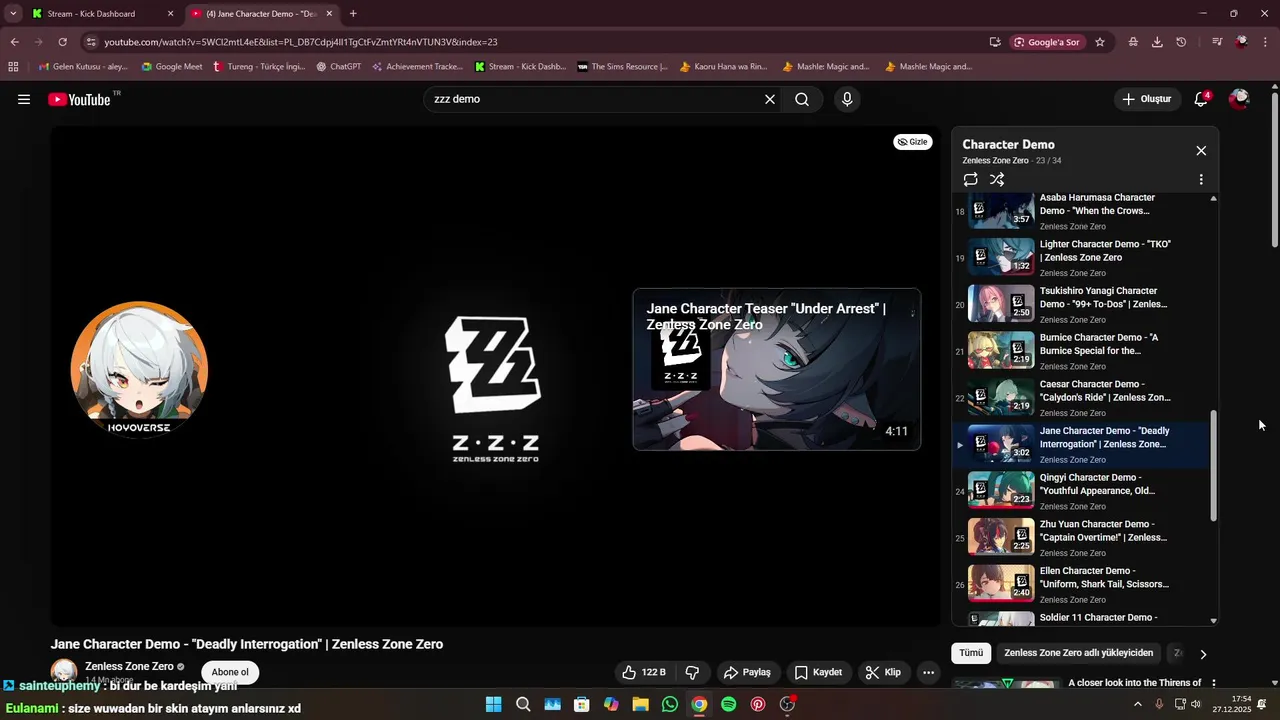Open a new browser tab
Image resolution: width=1280 pixels, height=720 pixels.
point(353,14)
